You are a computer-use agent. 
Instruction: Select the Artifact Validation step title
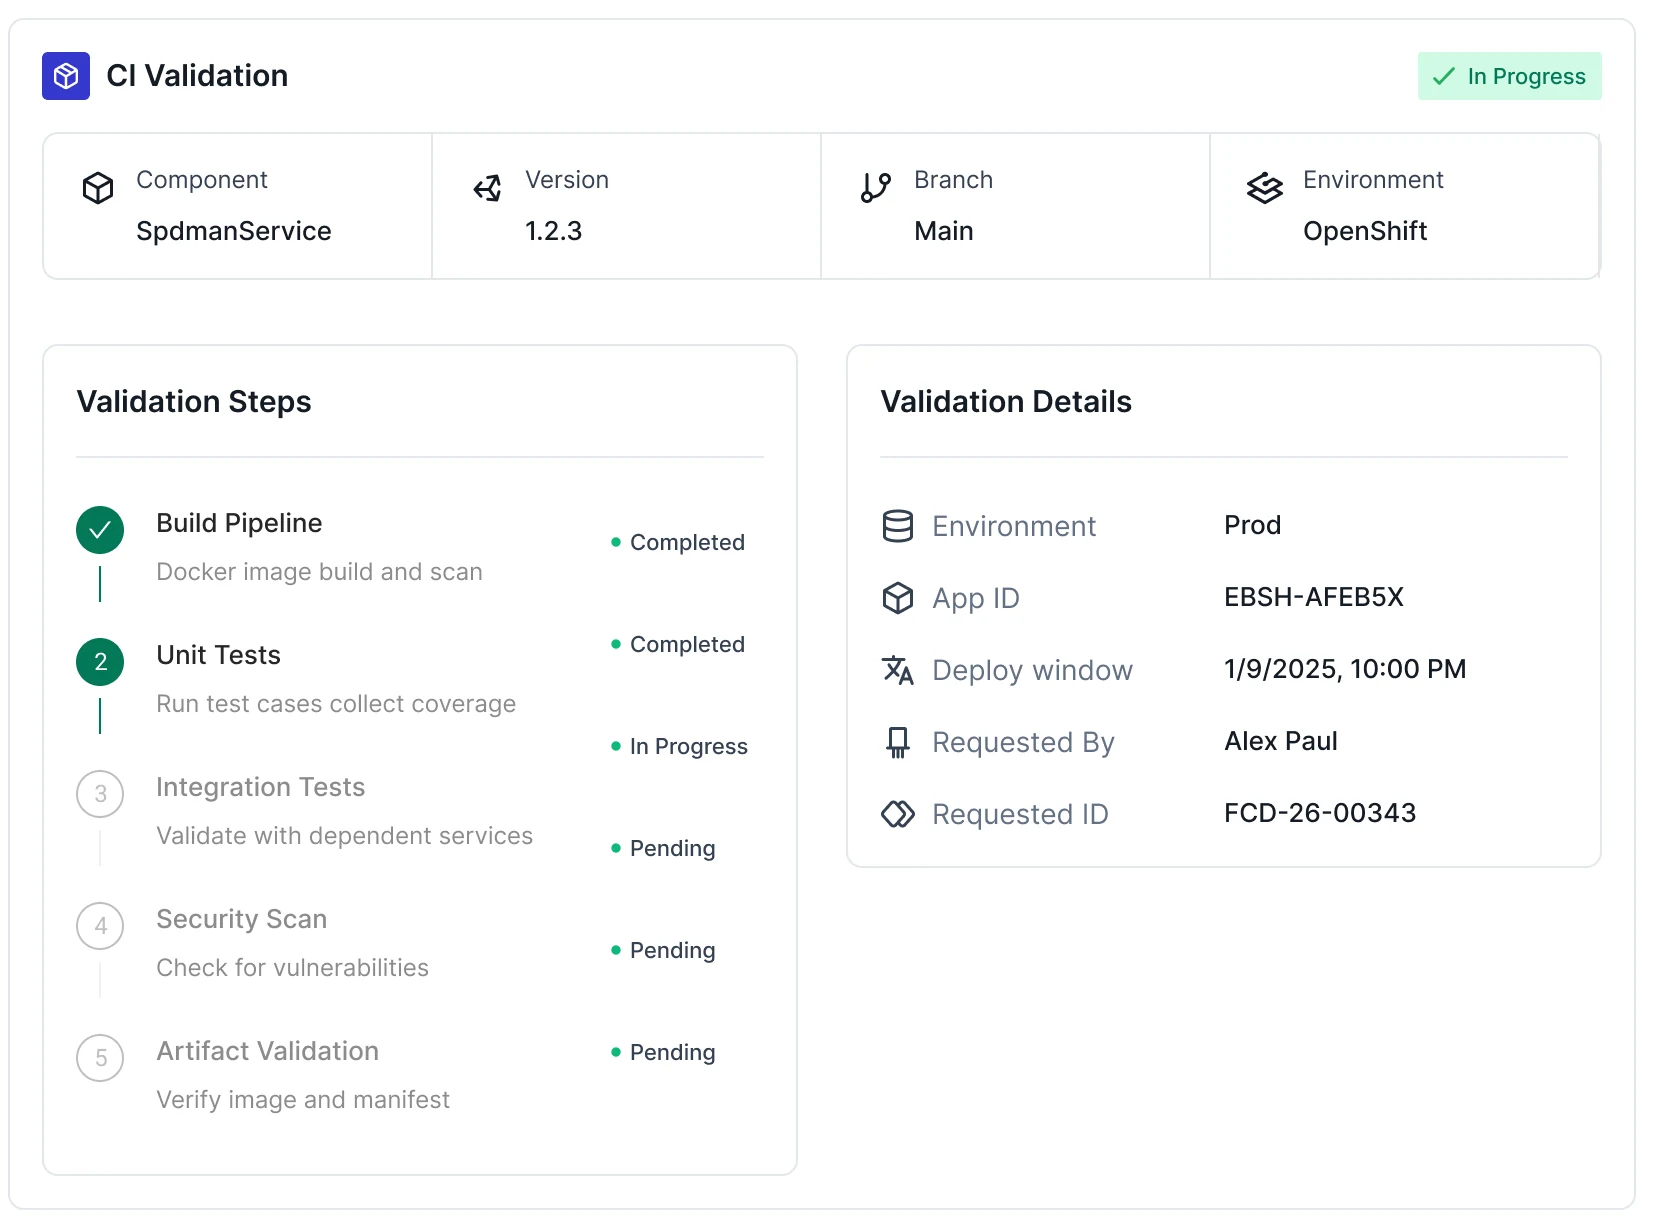click(267, 1051)
